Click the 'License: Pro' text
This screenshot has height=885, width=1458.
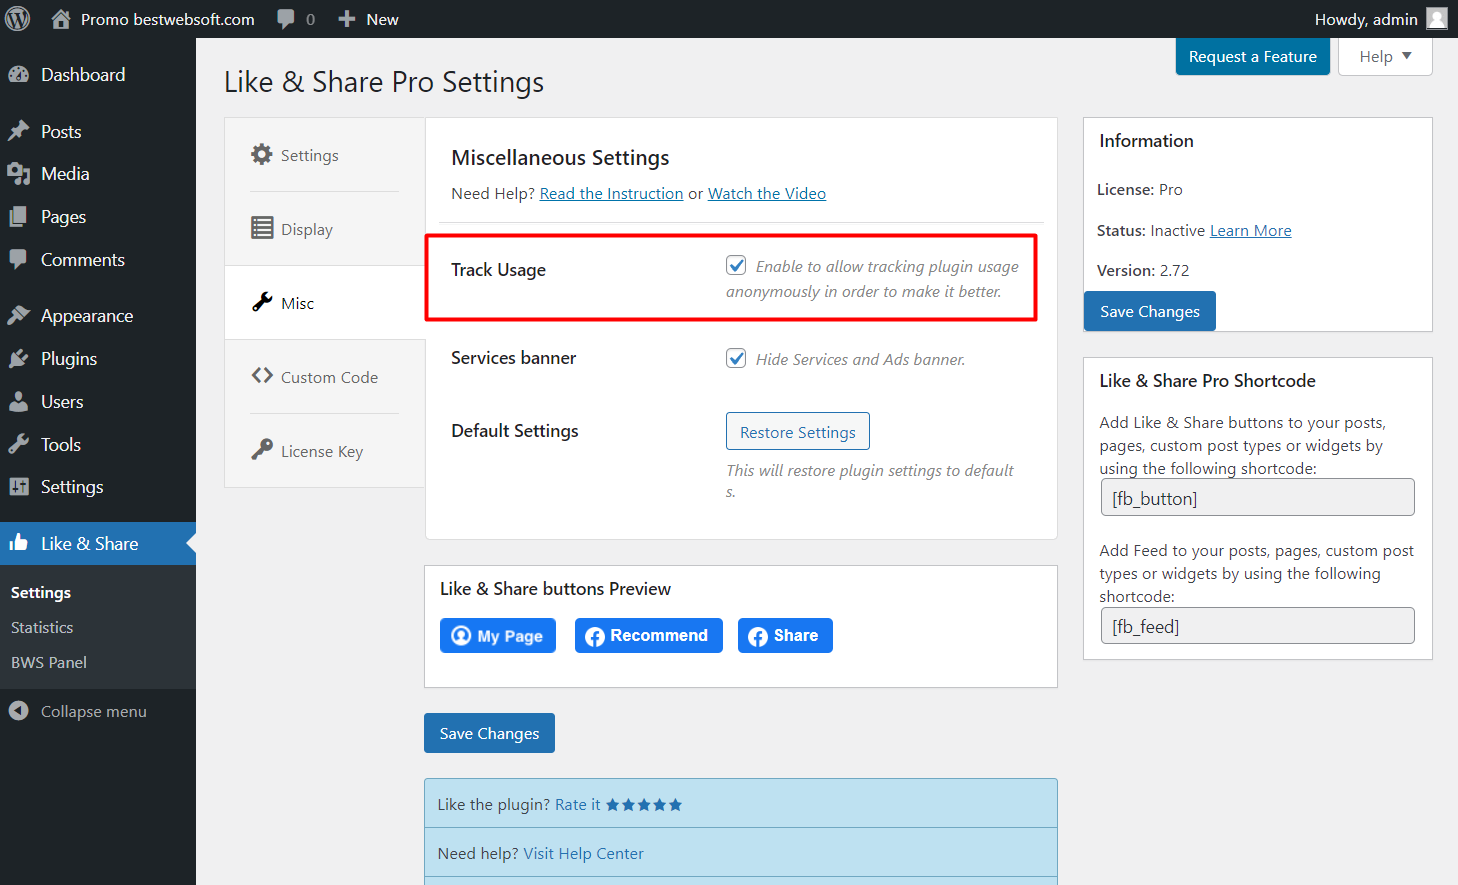[x=1139, y=190]
